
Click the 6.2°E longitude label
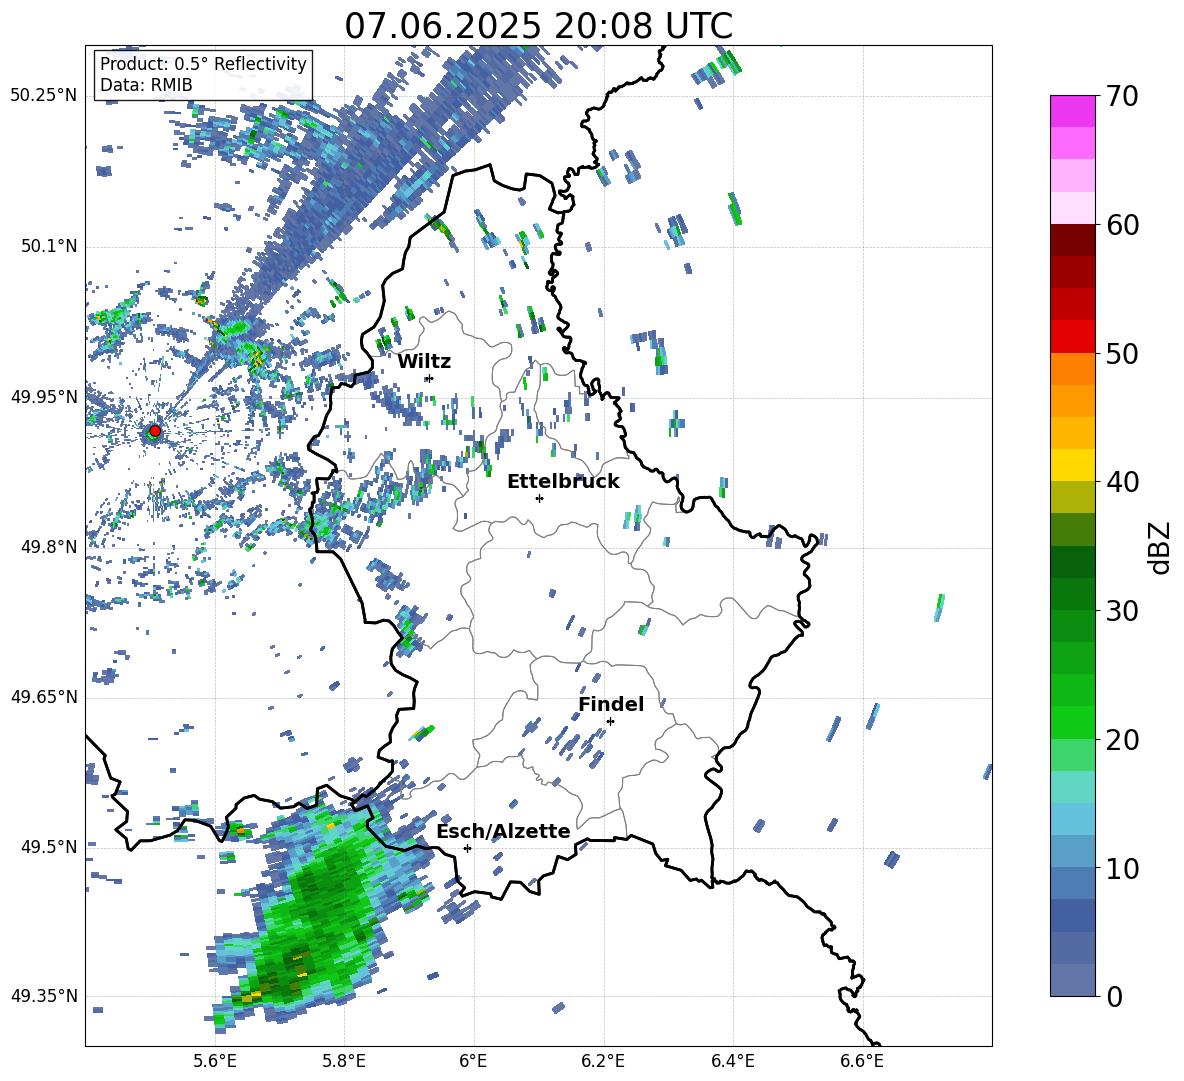[x=603, y=1061]
